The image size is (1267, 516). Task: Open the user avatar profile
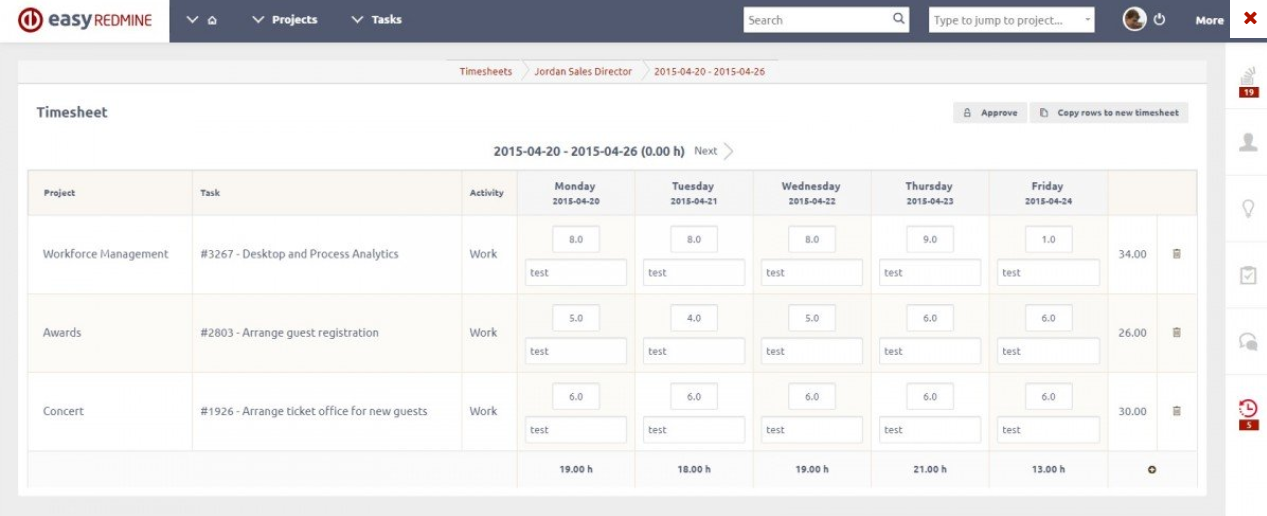click(1134, 19)
